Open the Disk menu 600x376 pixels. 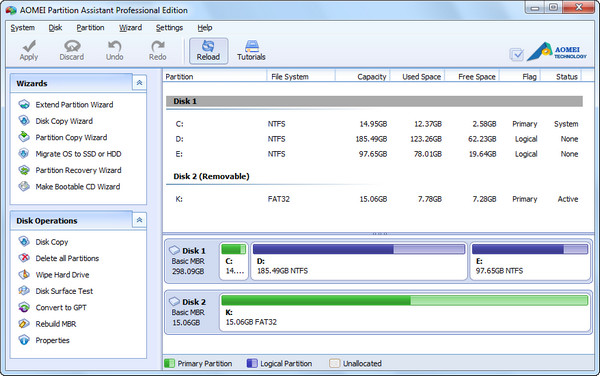(x=55, y=28)
